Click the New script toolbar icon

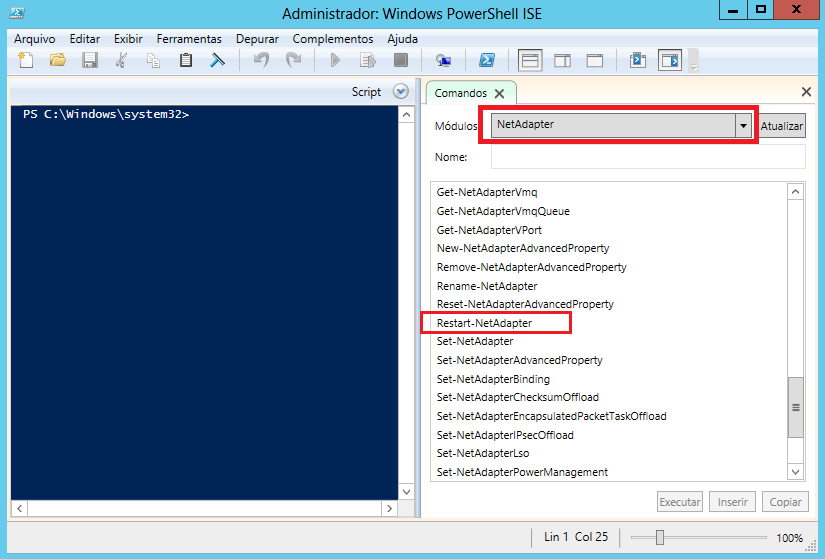pos(26,61)
